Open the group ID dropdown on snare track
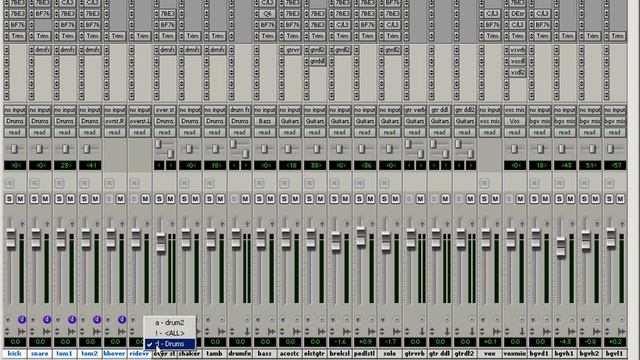Image resolution: width=640 pixels, height=360 pixels. pyautogui.click(x=33, y=320)
